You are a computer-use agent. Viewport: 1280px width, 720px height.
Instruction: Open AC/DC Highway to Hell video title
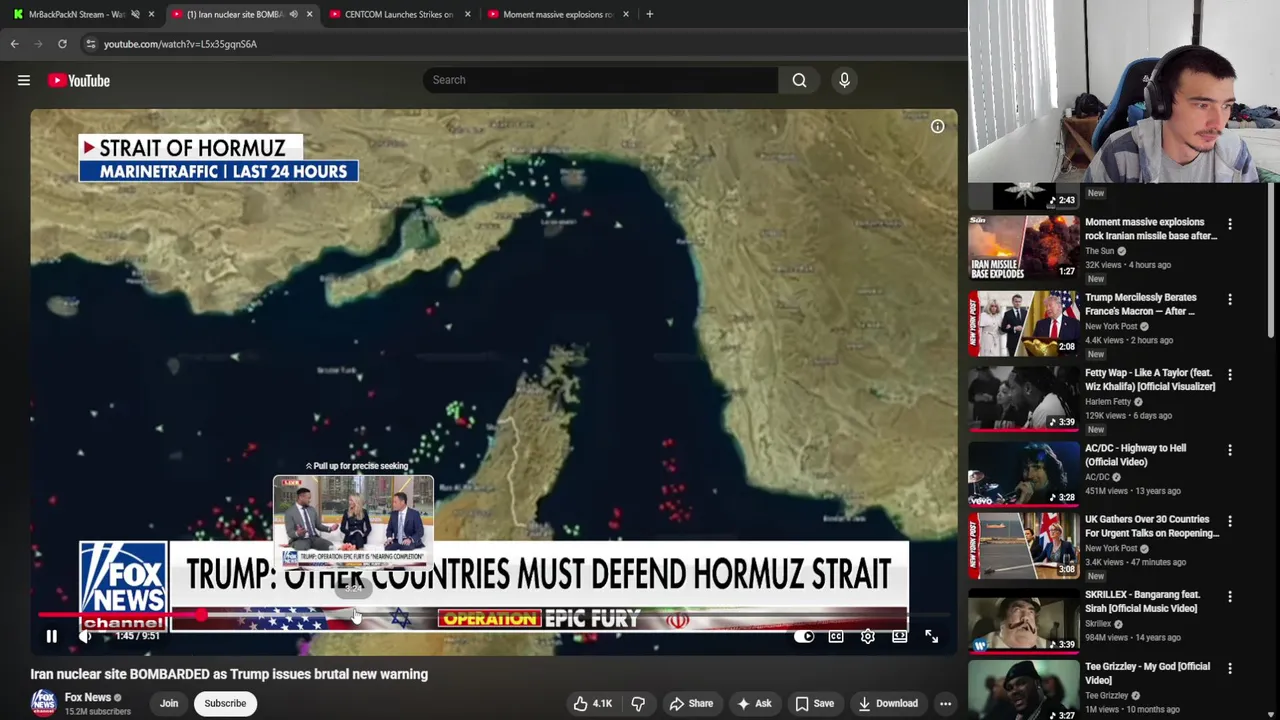[x=1136, y=455]
